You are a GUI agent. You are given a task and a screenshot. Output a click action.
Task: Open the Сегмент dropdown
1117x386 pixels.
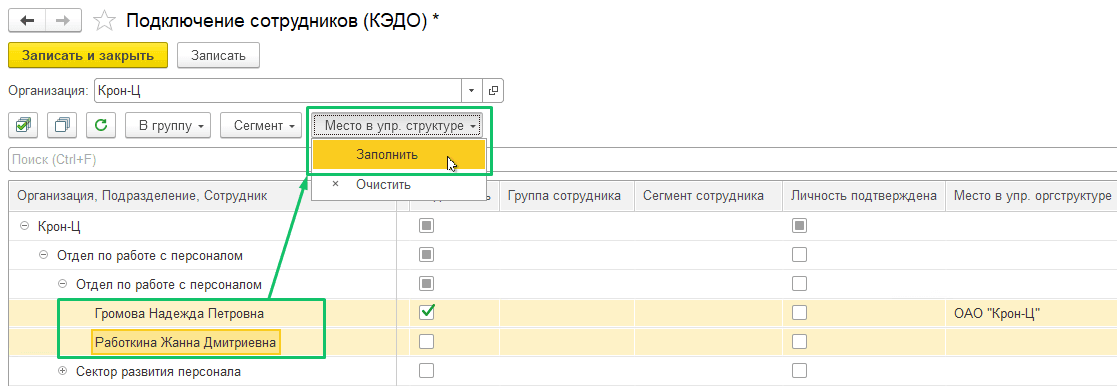point(261,125)
